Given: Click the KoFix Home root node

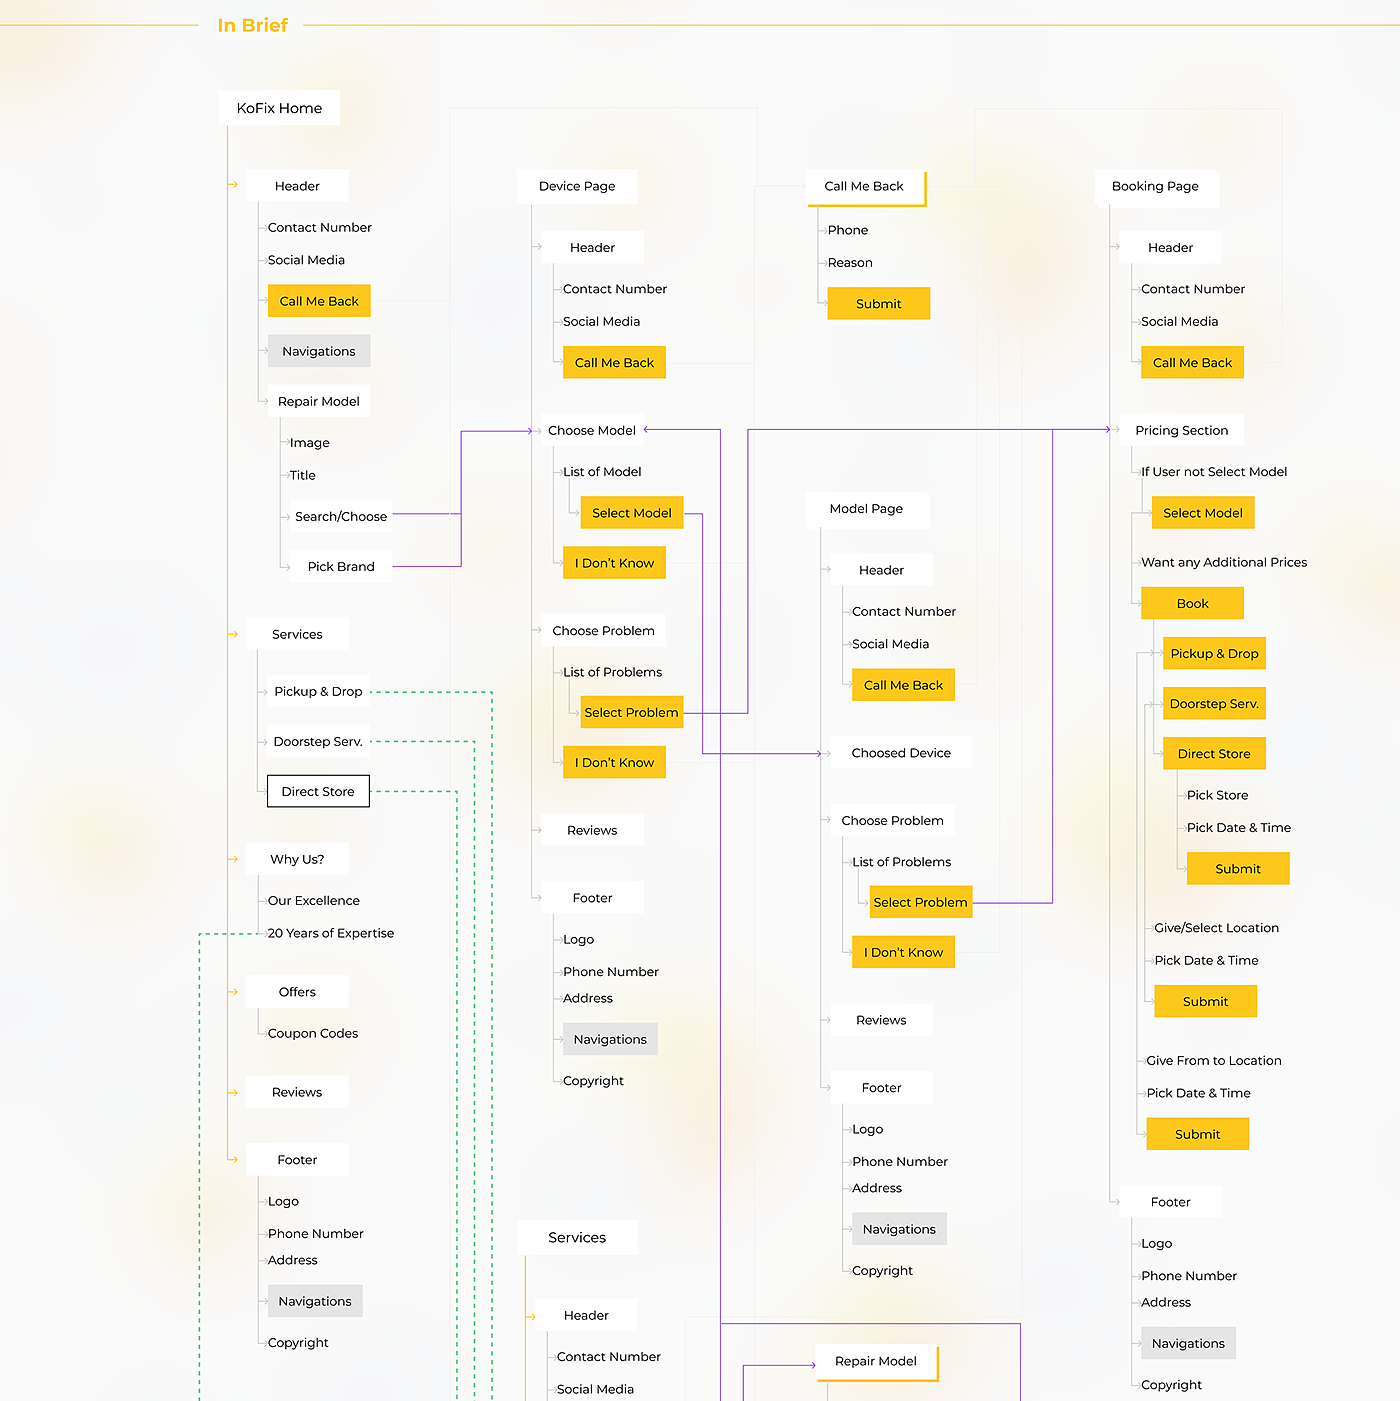Looking at the screenshot, I should point(279,108).
